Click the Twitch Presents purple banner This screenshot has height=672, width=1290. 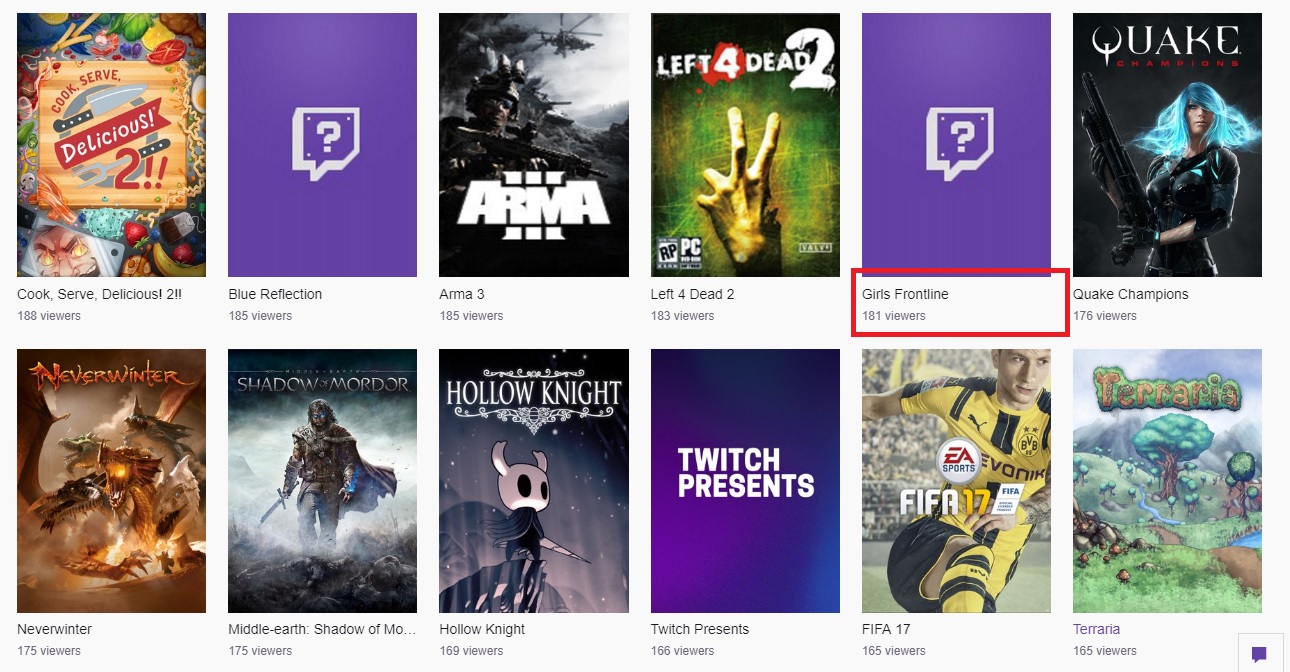[745, 480]
